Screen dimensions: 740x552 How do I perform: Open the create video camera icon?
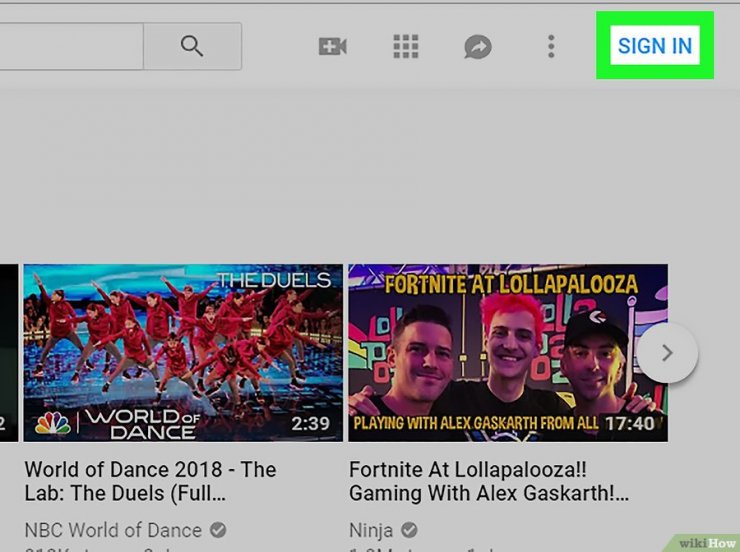click(333, 46)
